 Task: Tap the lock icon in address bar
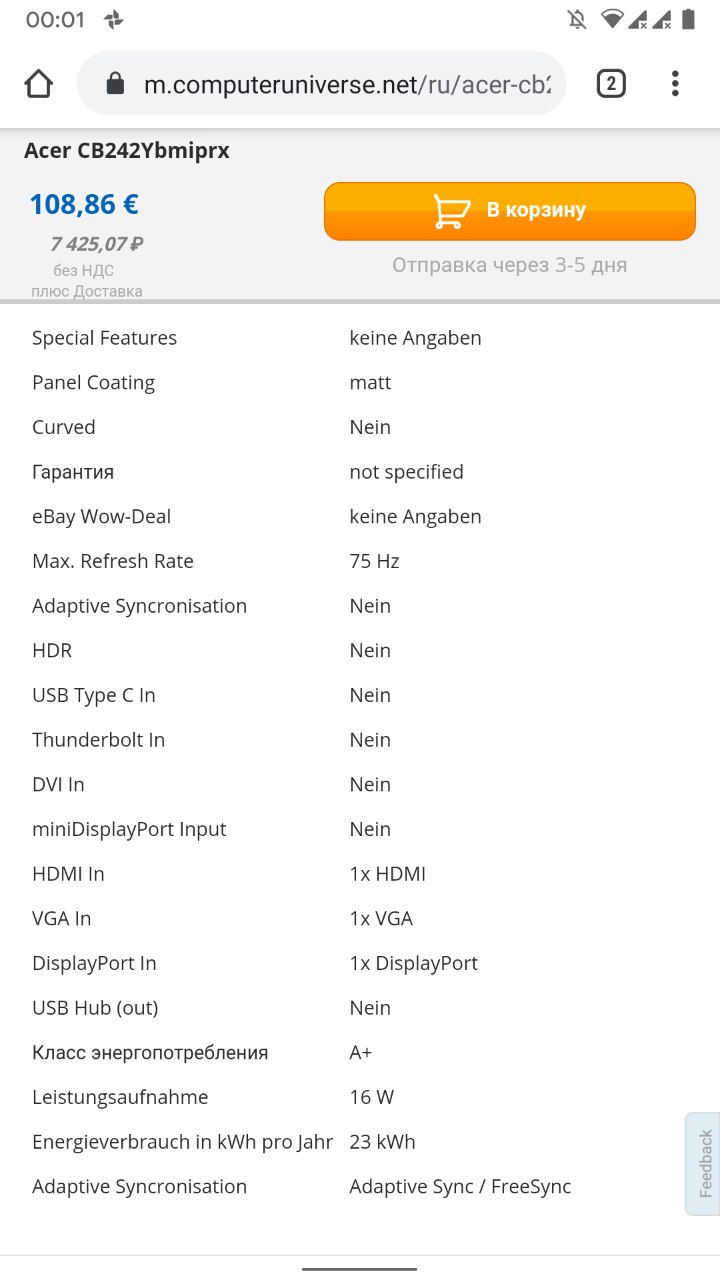point(115,83)
